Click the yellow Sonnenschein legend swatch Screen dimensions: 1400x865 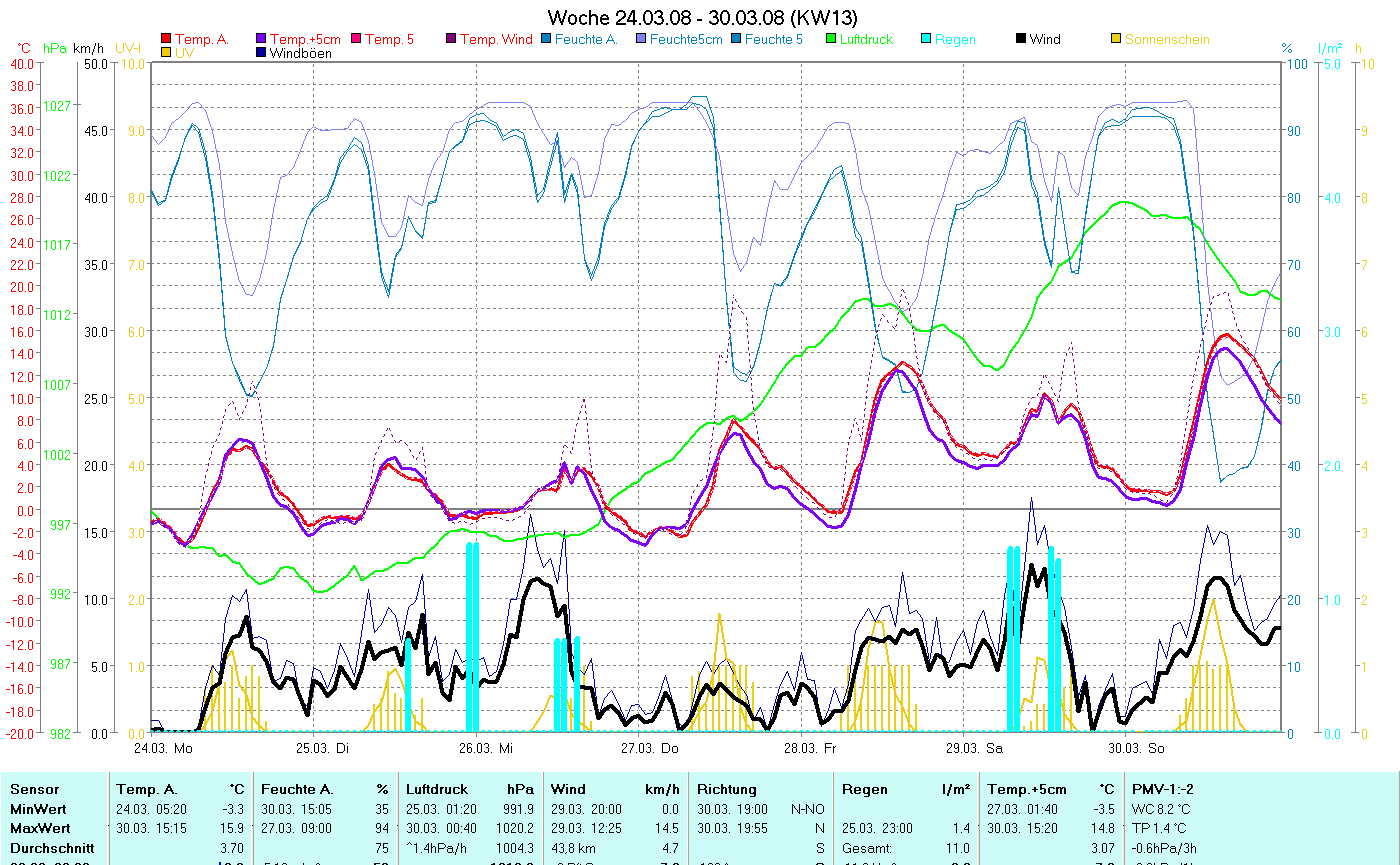click(x=1115, y=39)
